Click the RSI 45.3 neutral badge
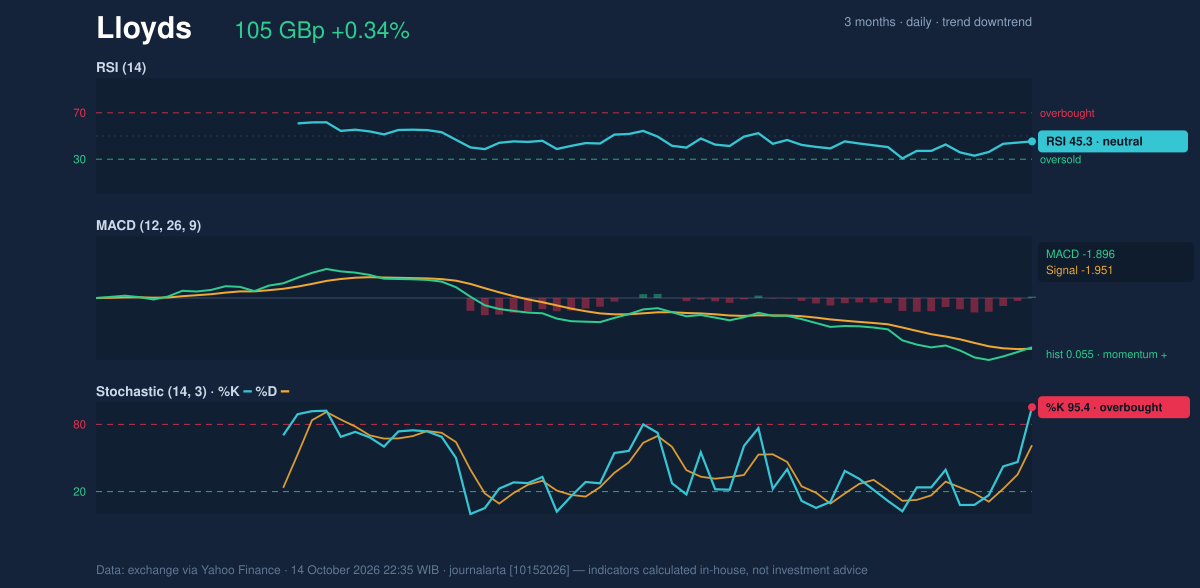Image resolution: width=1200 pixels, height=588 pixels. (1113, 141)
